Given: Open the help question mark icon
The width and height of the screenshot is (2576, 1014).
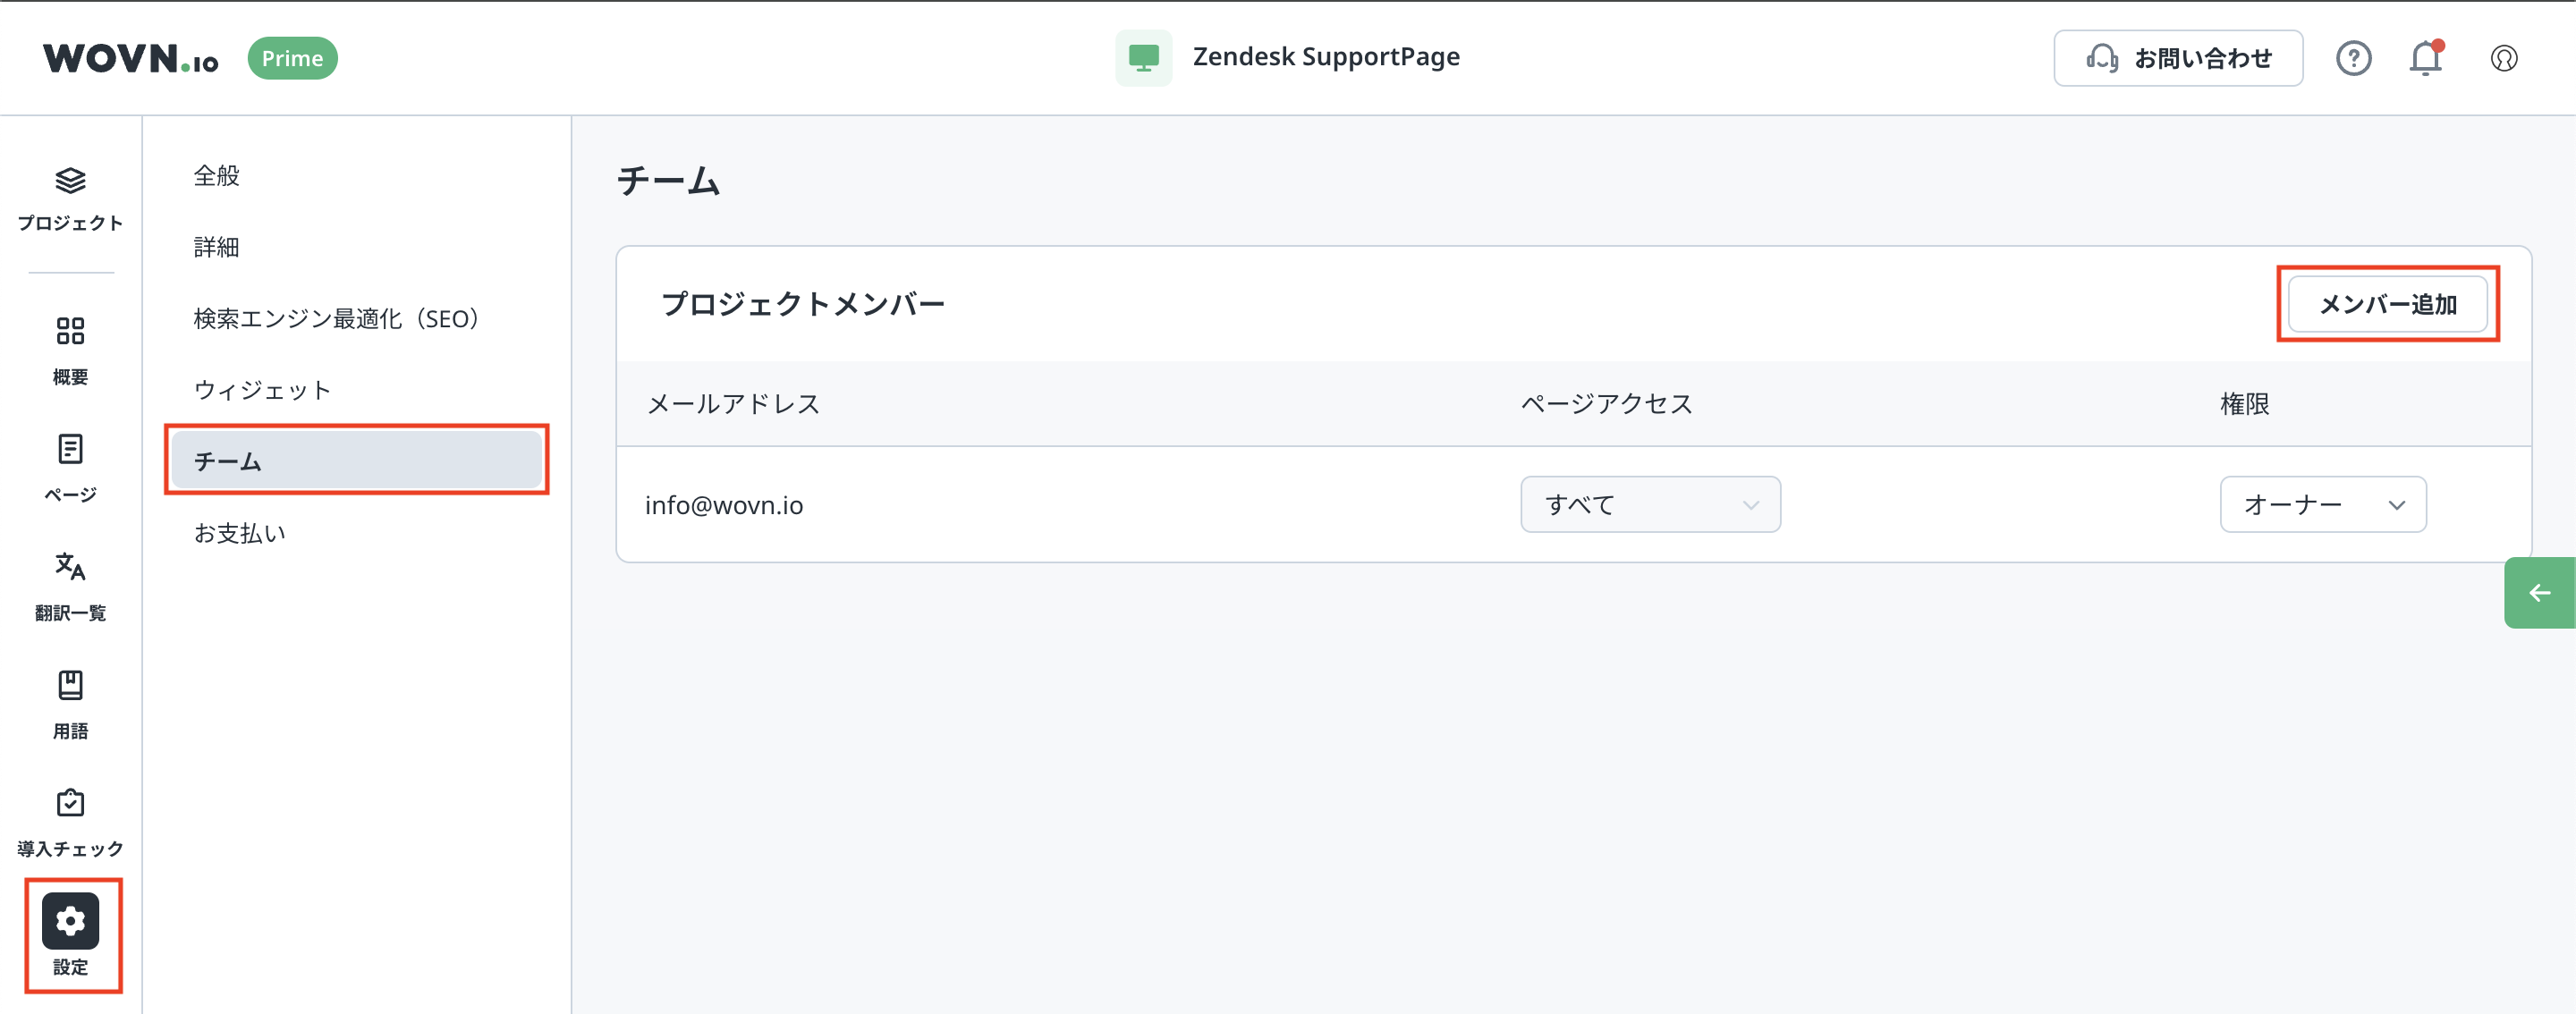Looking at the screenshot, I should tap(2353, 58).
